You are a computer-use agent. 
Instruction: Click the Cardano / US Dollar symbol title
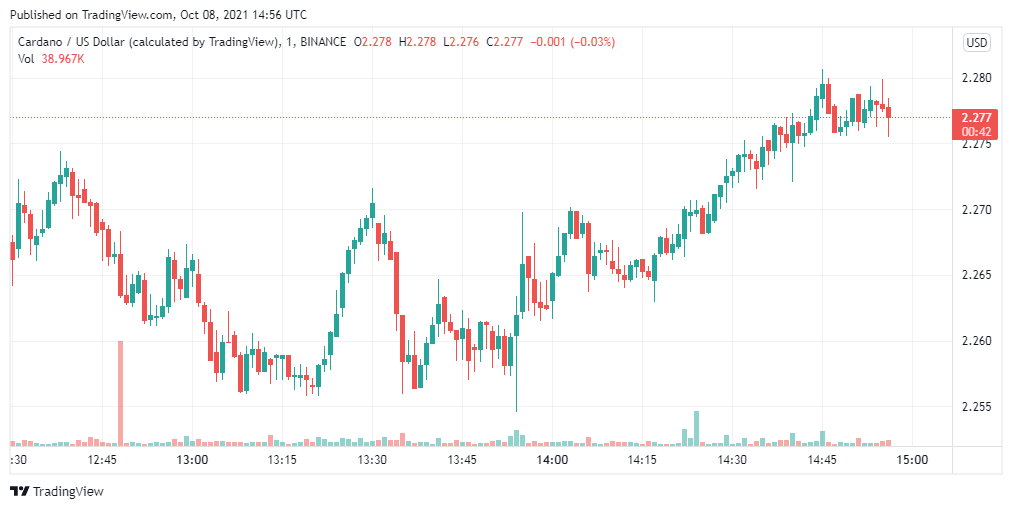(148, 42)
